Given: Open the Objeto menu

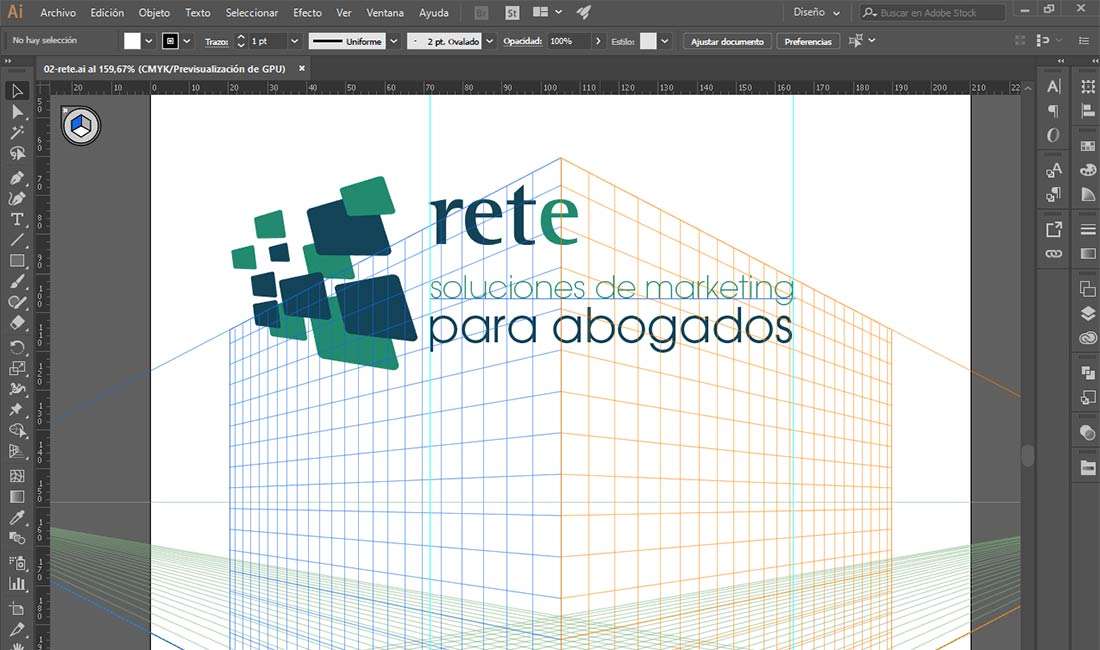Looking at the screenshot, I should pos(154,13).
